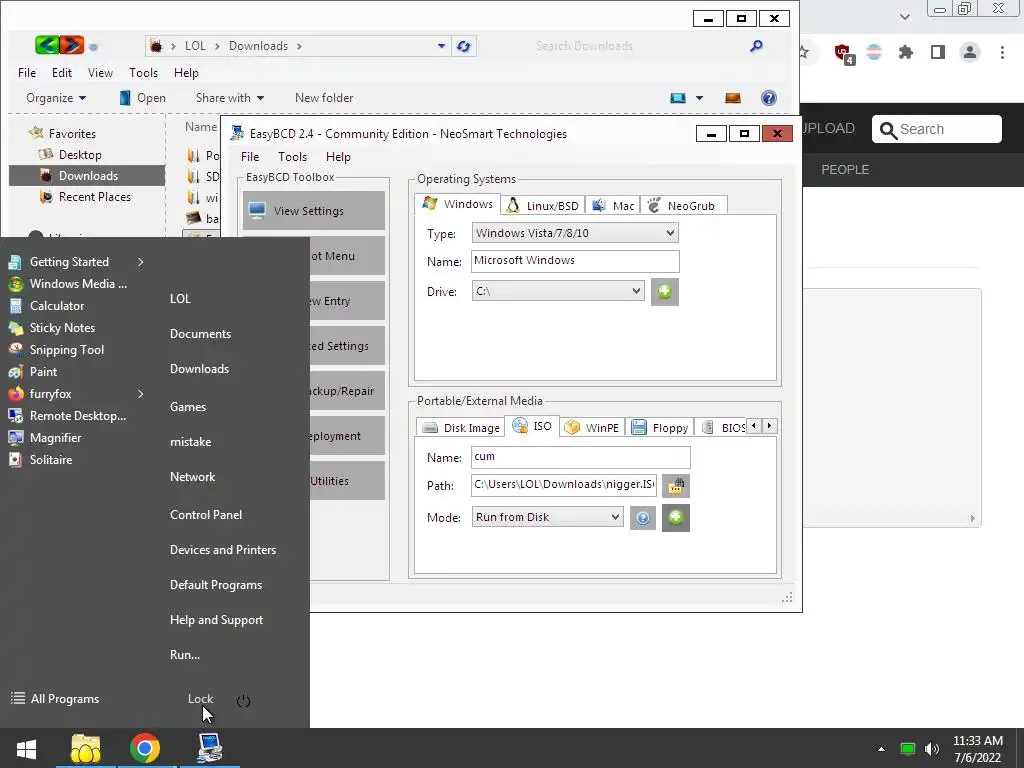Open Paint from the Start menu

(43, 372)
